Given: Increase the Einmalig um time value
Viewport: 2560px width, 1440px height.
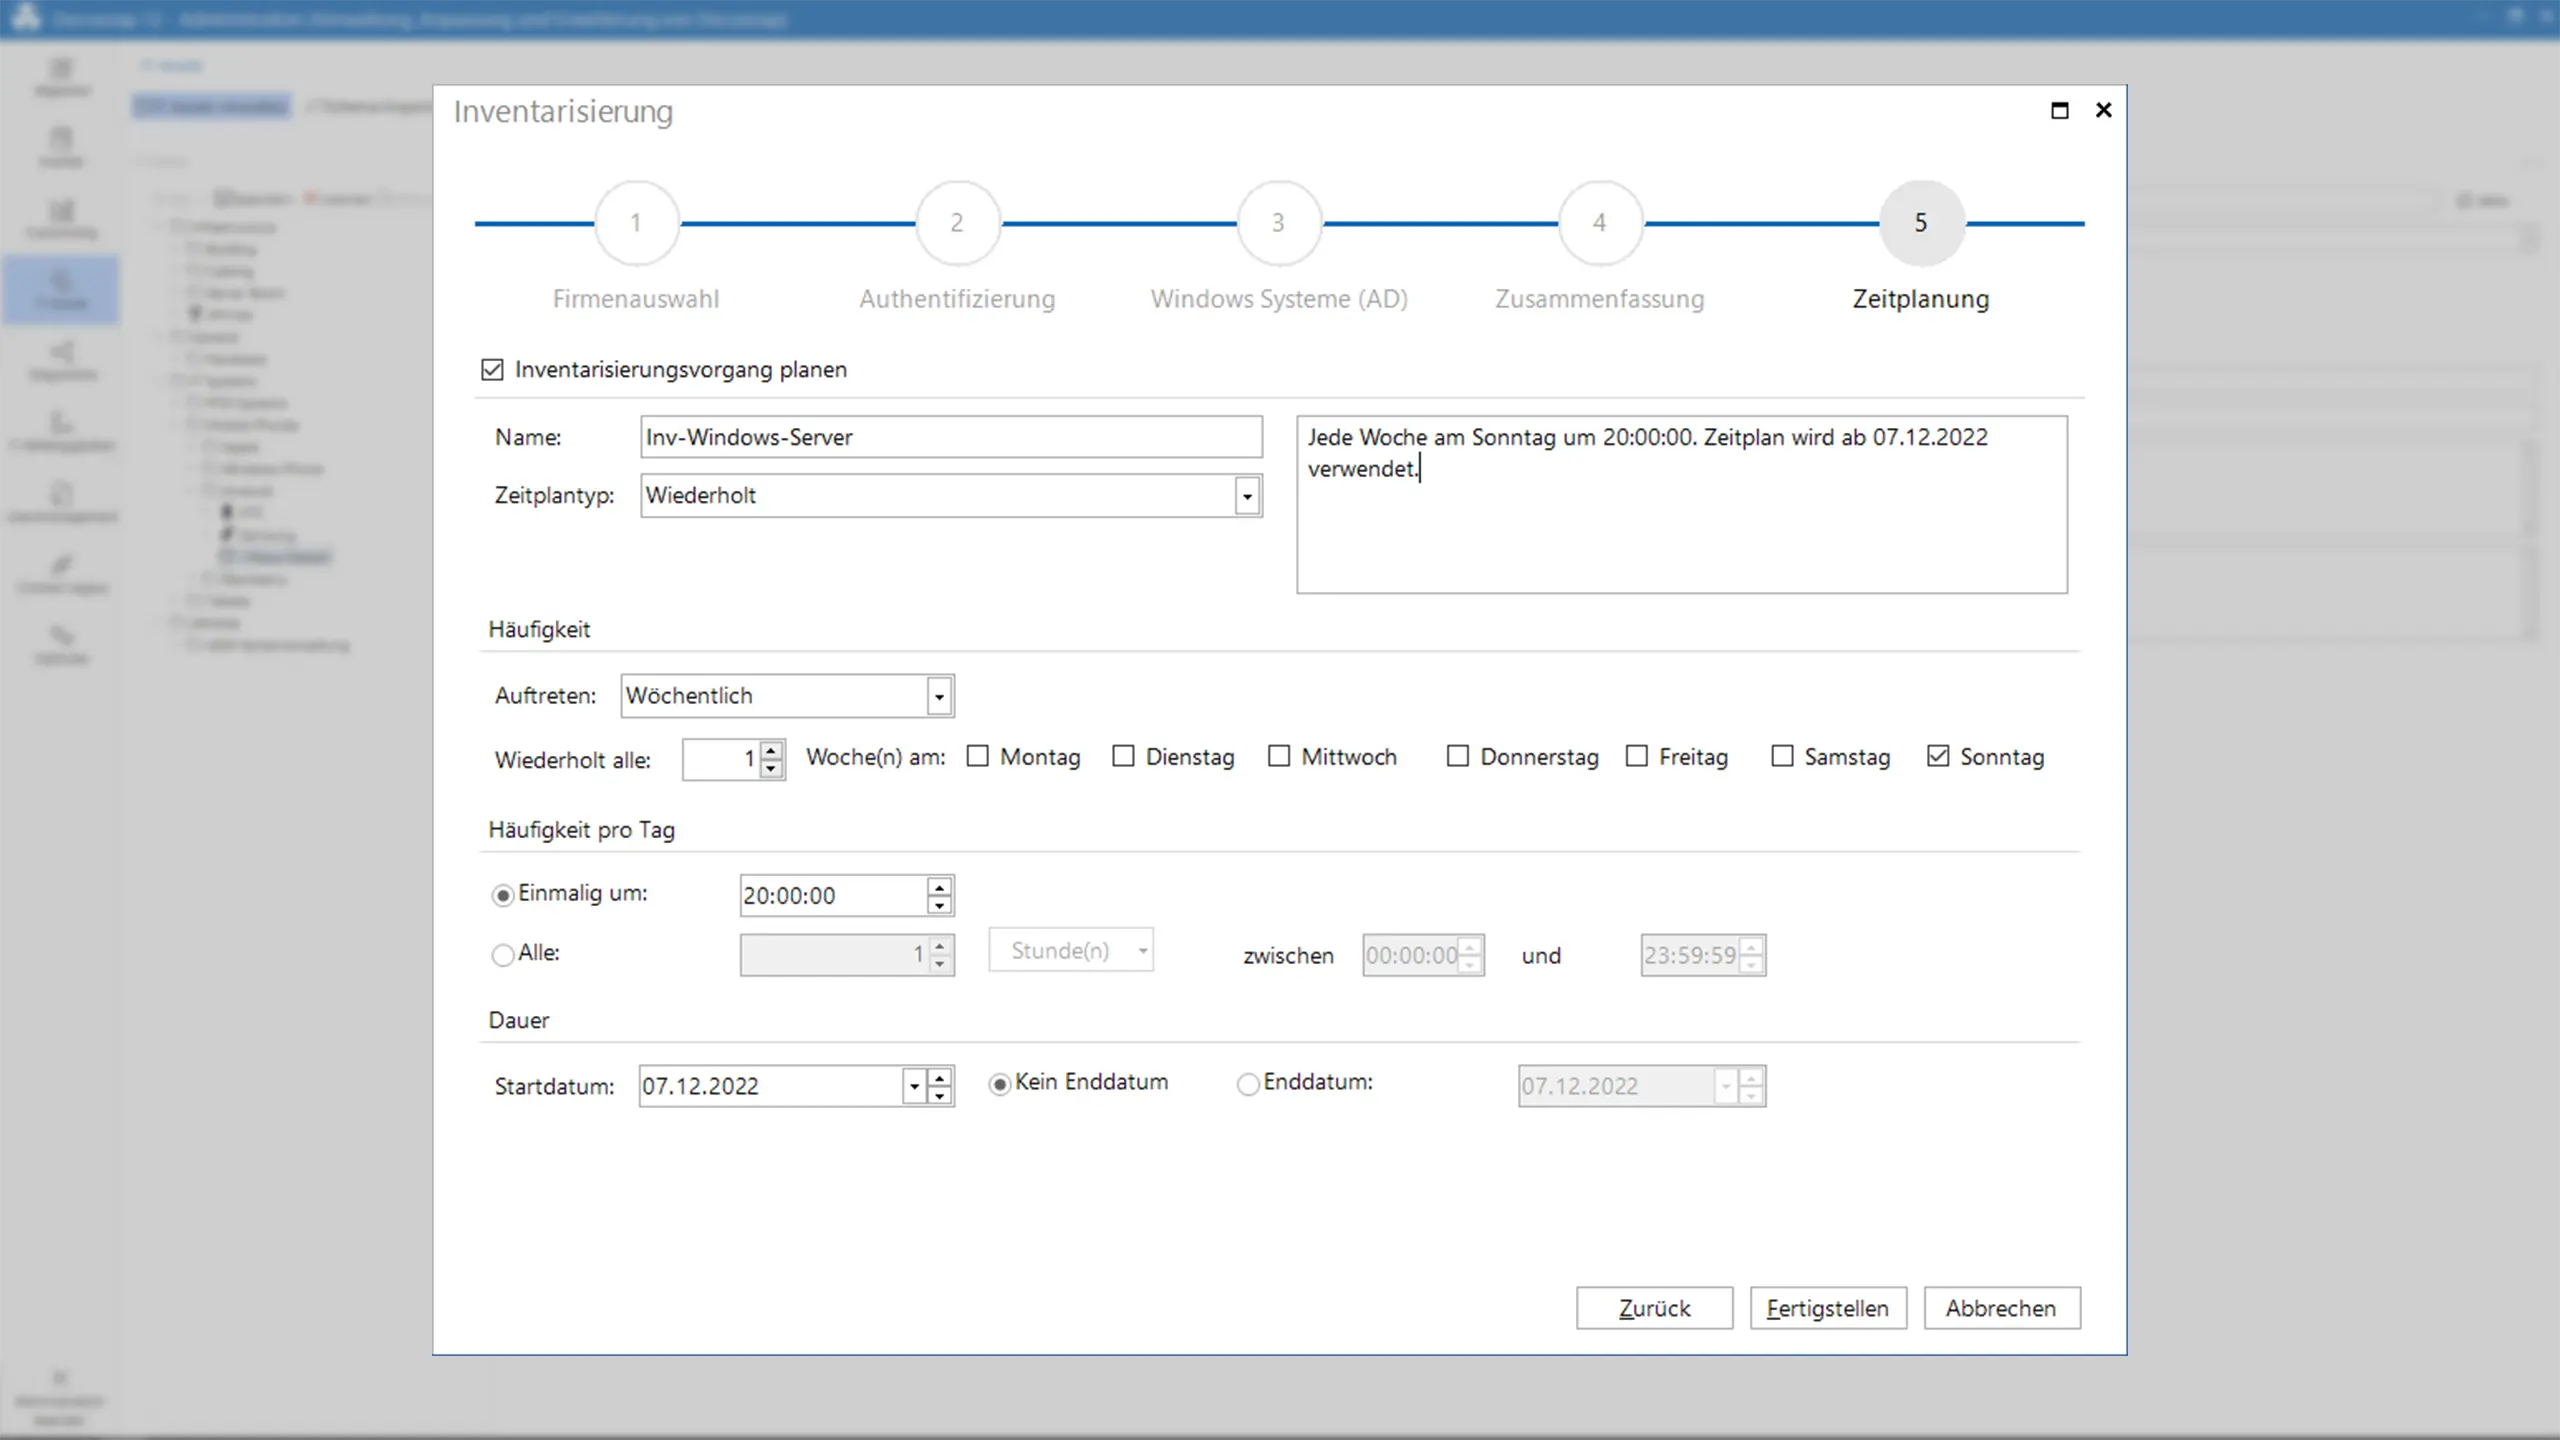Looking at the screenshot, I should tap(939, 886).
